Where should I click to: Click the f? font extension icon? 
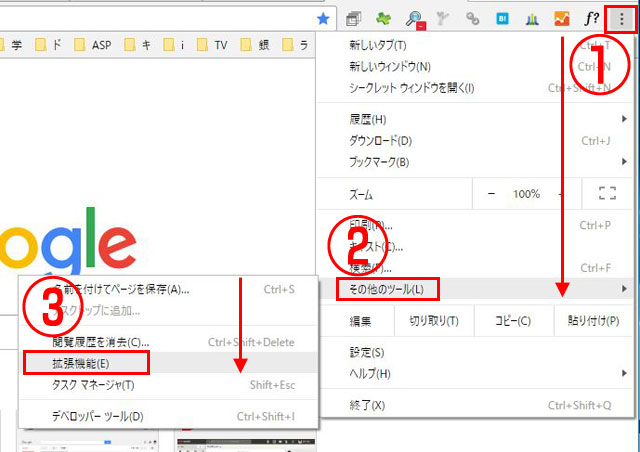(591, 19)
